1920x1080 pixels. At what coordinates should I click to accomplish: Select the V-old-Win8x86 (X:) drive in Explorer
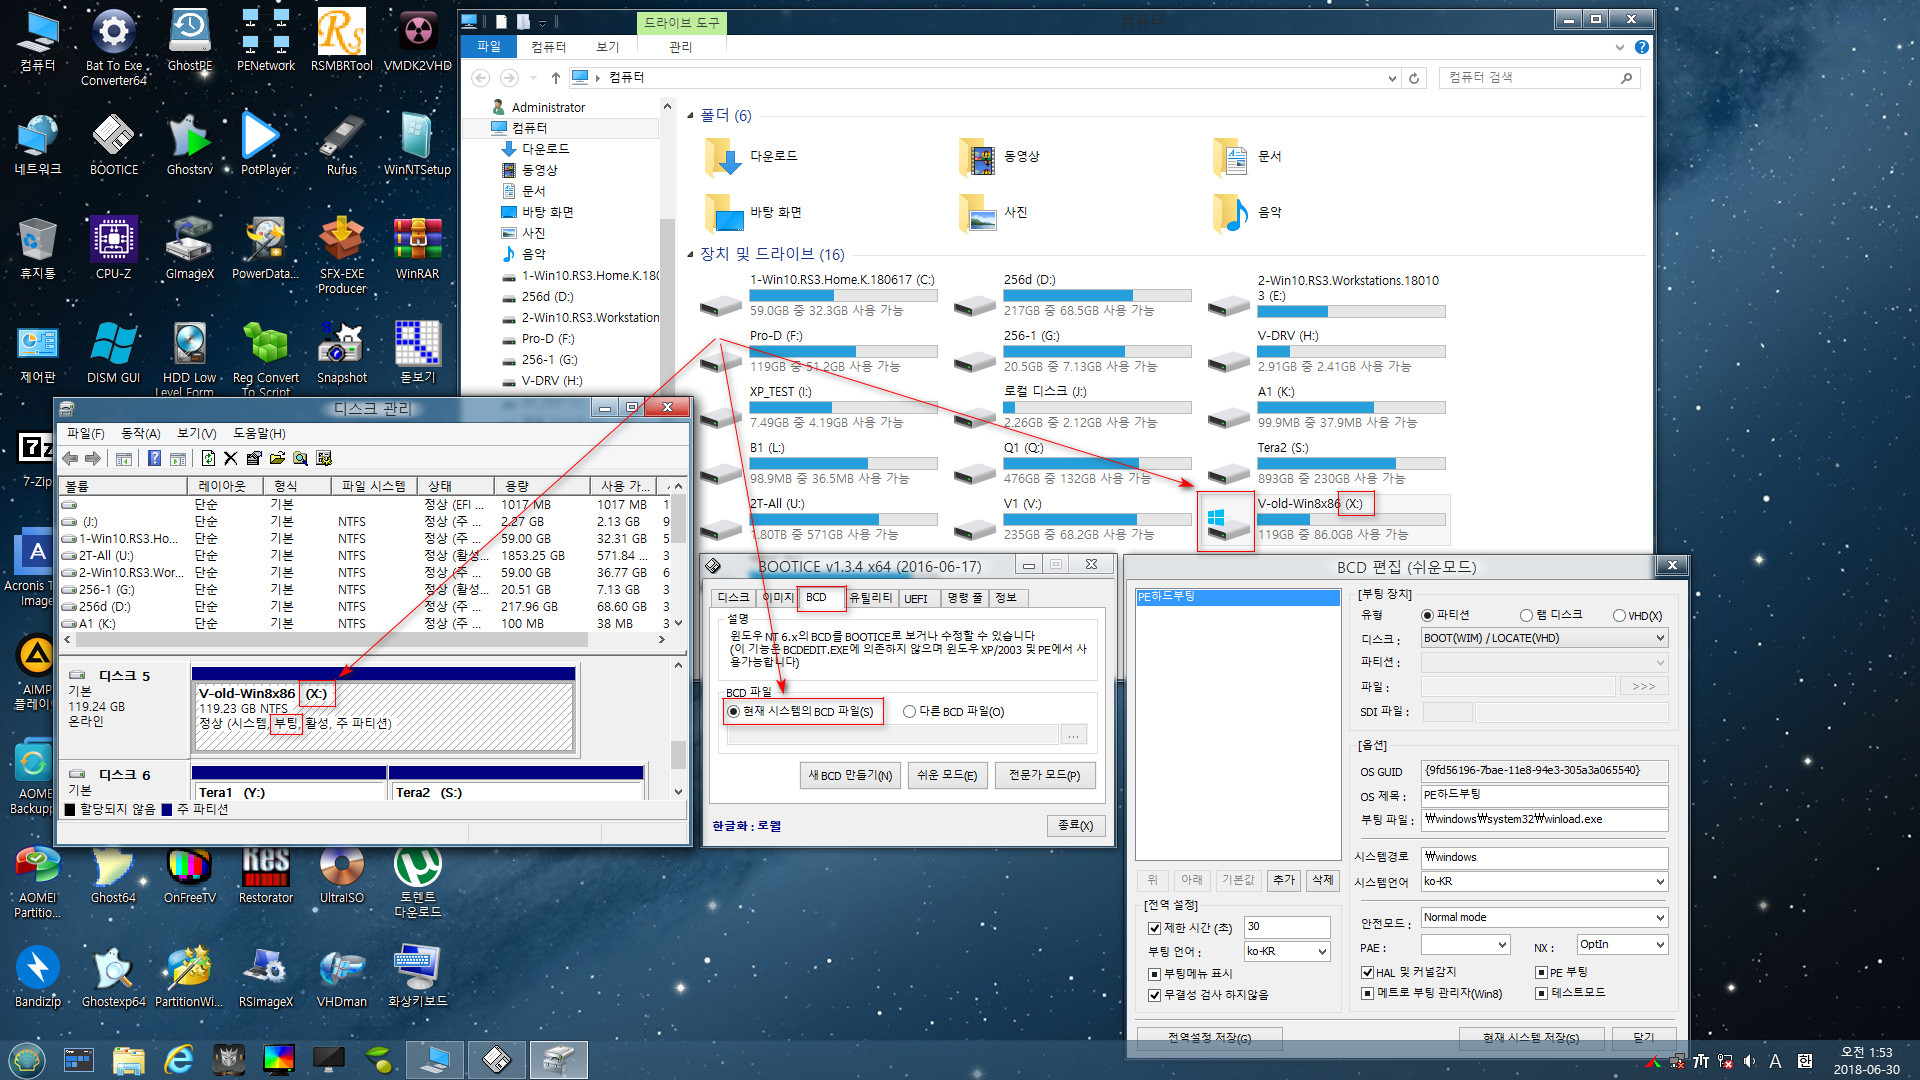point(1325,519)
